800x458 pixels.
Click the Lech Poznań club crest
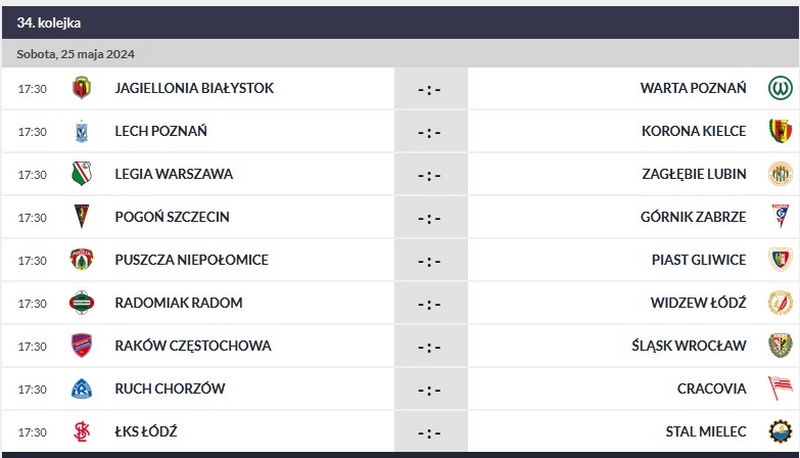[81, 131]
